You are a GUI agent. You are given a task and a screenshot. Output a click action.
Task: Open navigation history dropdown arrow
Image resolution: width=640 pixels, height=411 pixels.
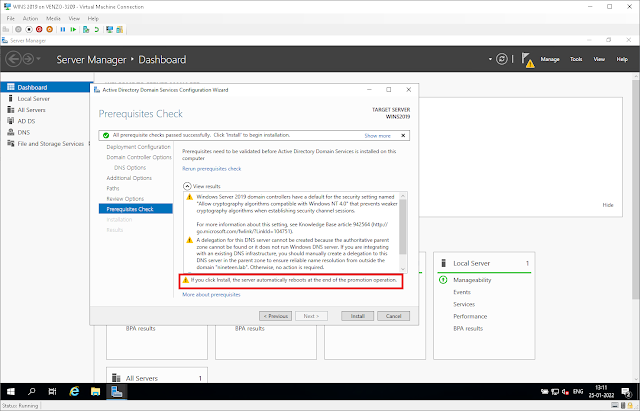coord(38,59)
